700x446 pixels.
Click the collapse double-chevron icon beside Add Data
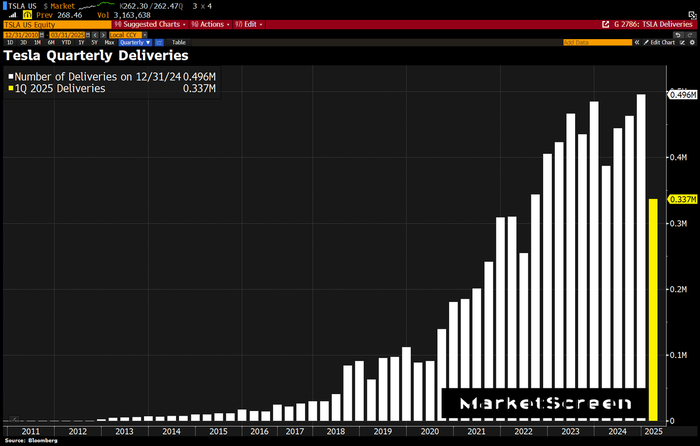coord(637,43)
